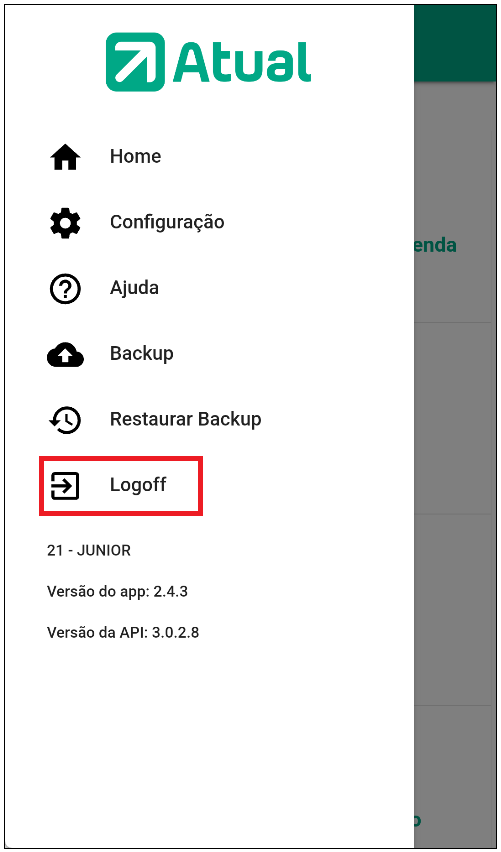
Task: Click the Home house icon
Action: (x=65, y=158)
